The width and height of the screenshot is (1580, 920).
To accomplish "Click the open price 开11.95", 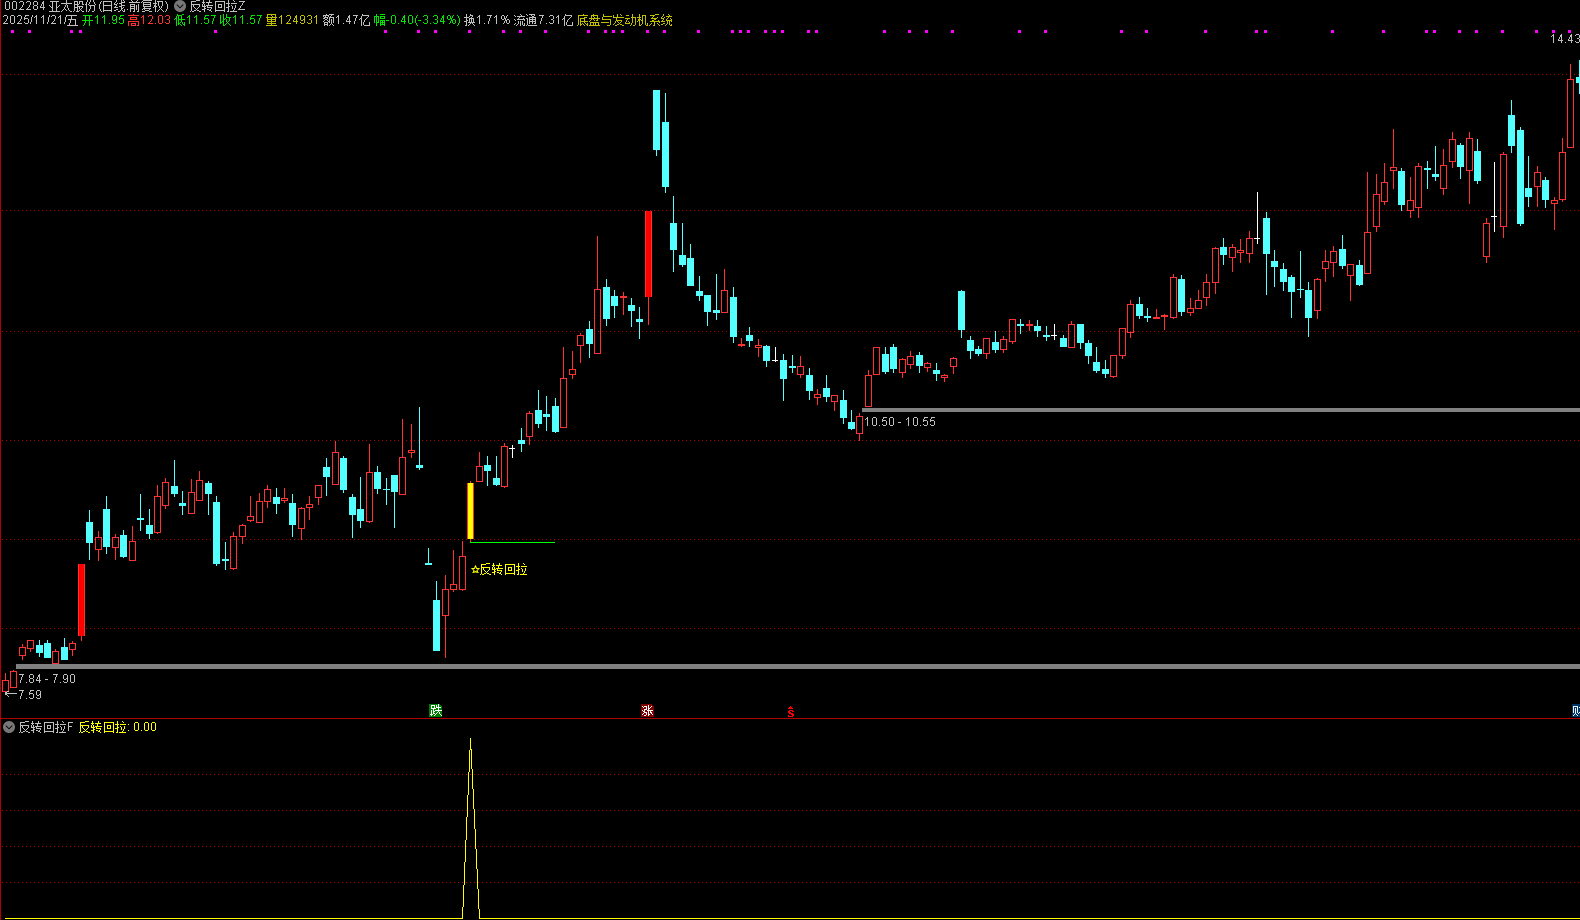I will pos(103,20).
